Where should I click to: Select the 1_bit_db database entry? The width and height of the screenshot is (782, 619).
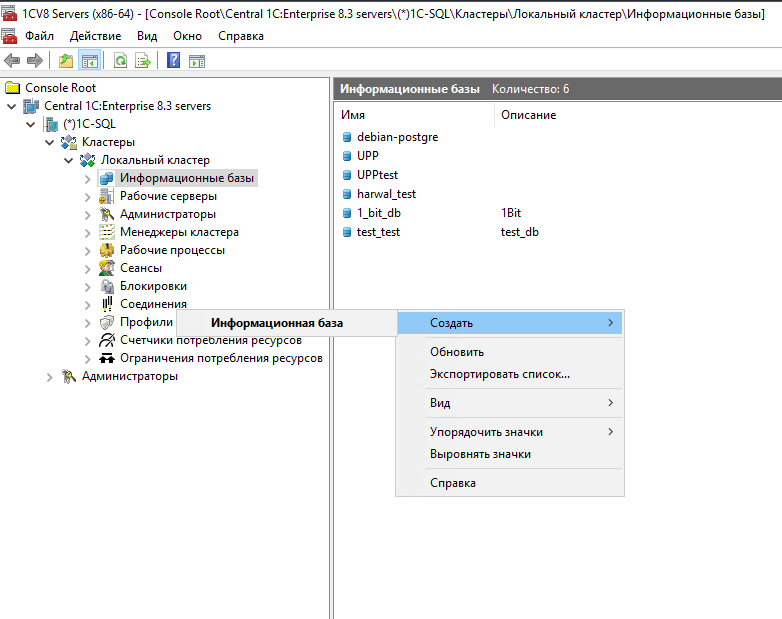[x=379, y=213]
